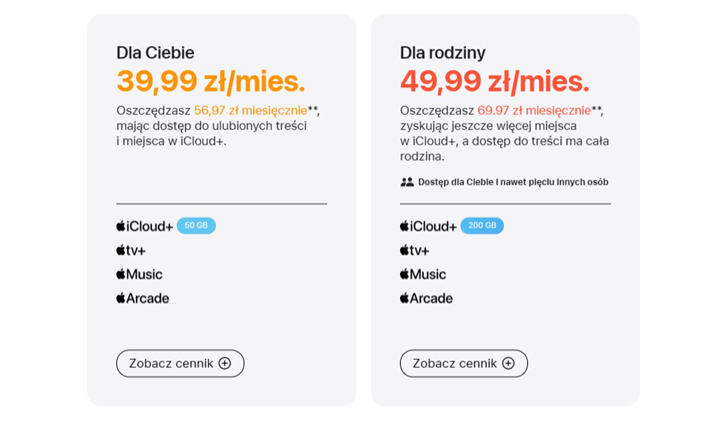The height and width of the screenshot is (434, 720).
Task: Click the Apple TV+ logo in Dla Ciebie plan
Action: pyautogui.click(x=132, y=250)
